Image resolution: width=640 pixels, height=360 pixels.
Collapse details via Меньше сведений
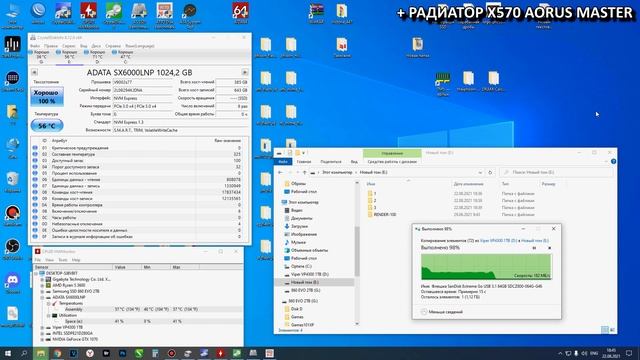(x=442, y=312)
